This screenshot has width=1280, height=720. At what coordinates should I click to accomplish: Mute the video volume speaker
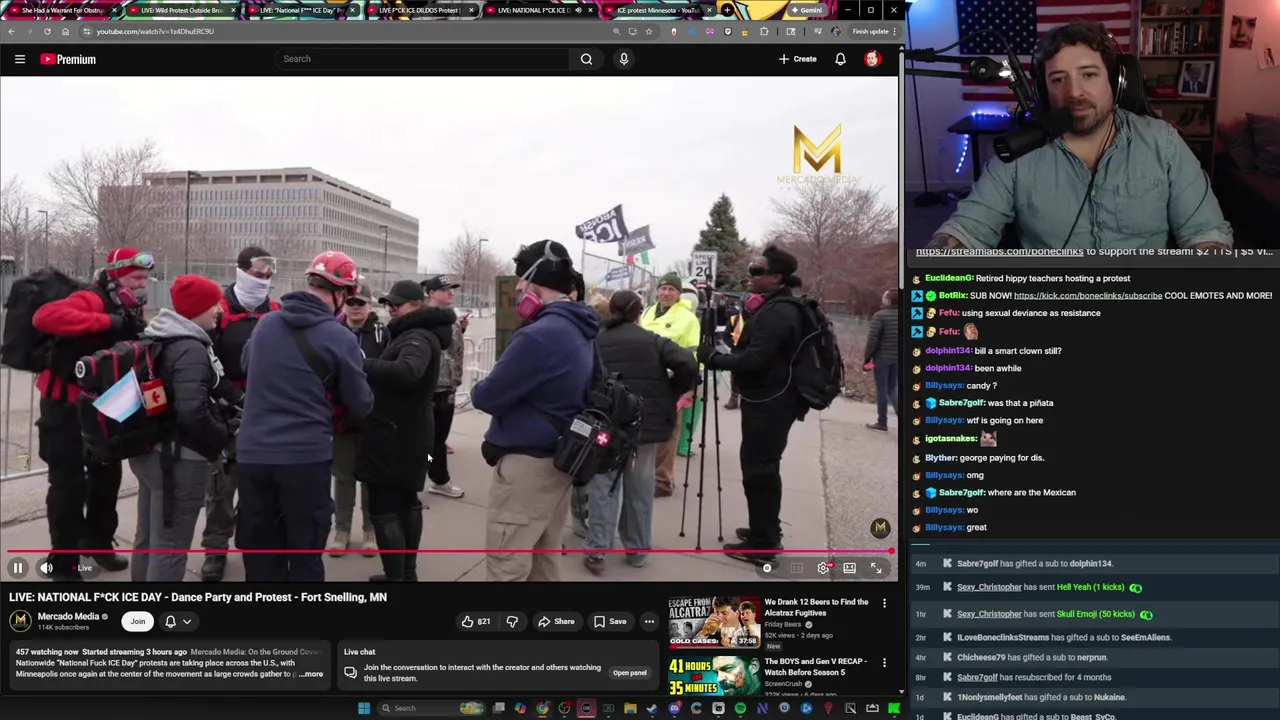pyautogui.click(x=46, y=568)
